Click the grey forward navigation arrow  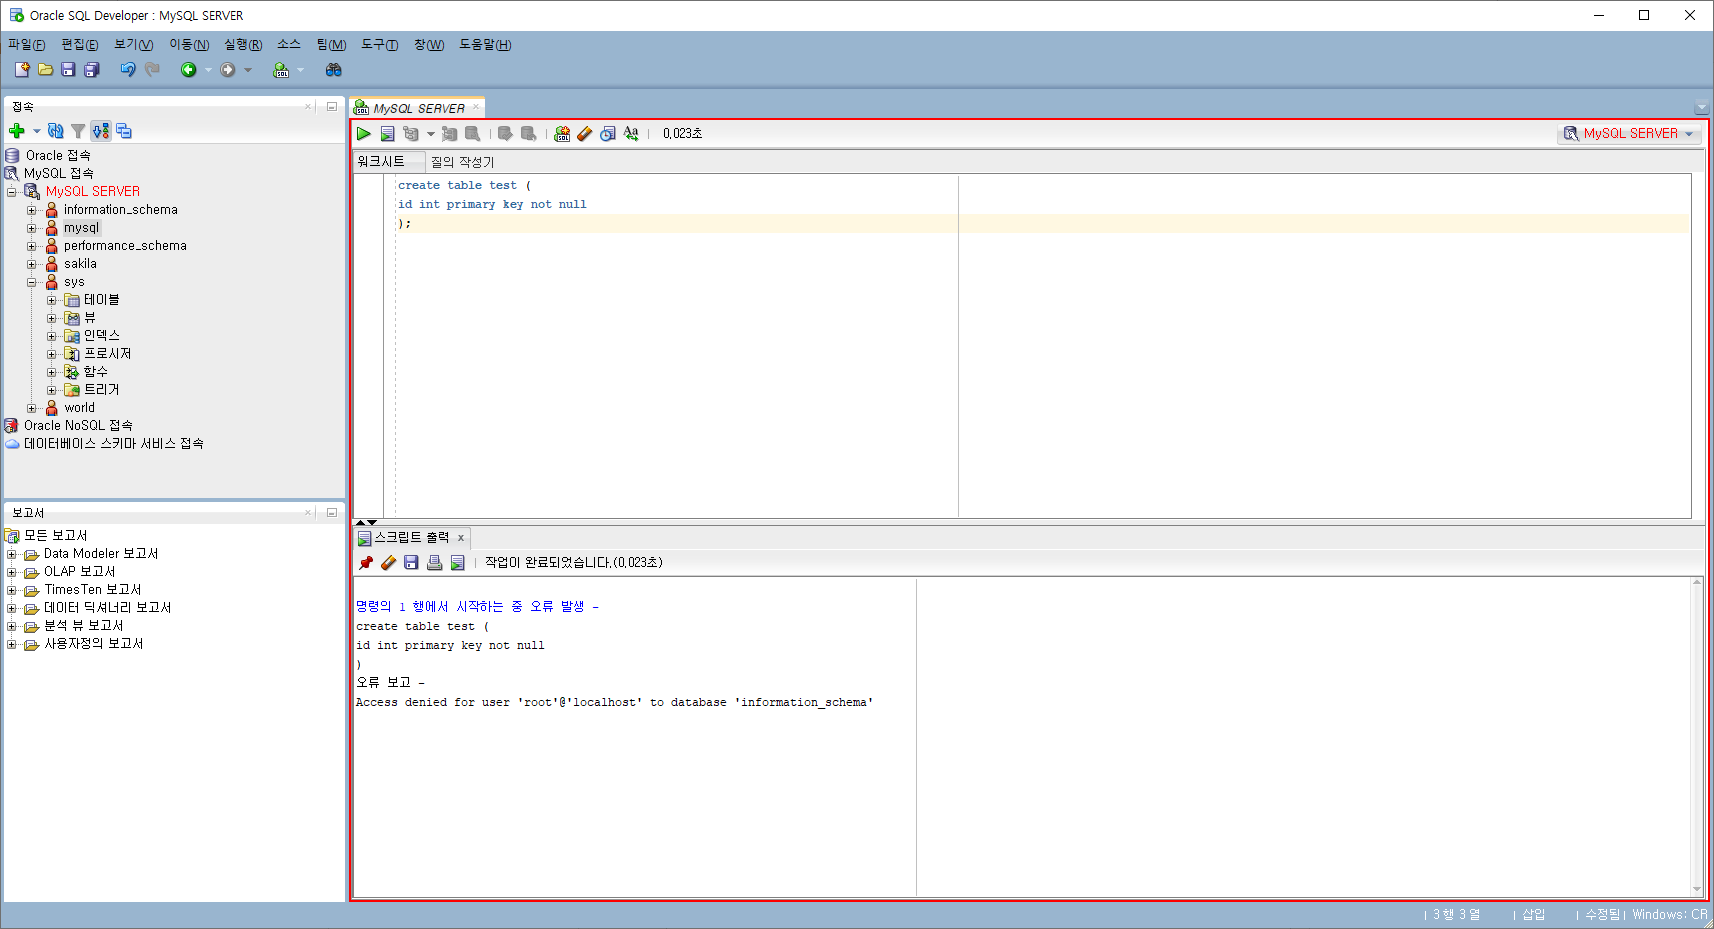tap(228, 70)
